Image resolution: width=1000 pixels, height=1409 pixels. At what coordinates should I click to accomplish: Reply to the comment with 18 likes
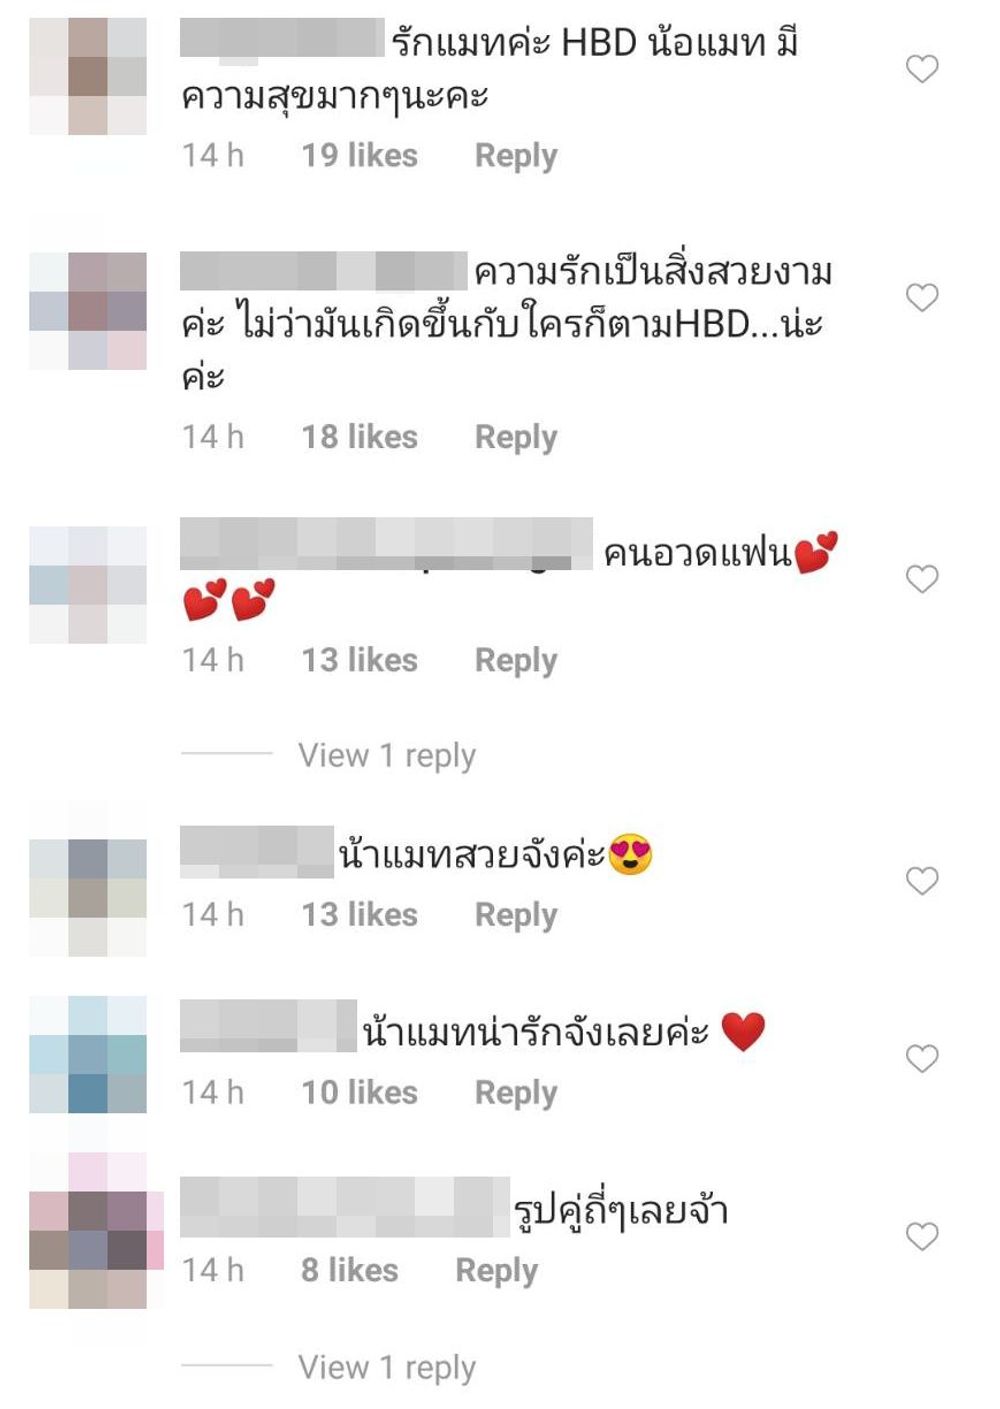(516, 437)
